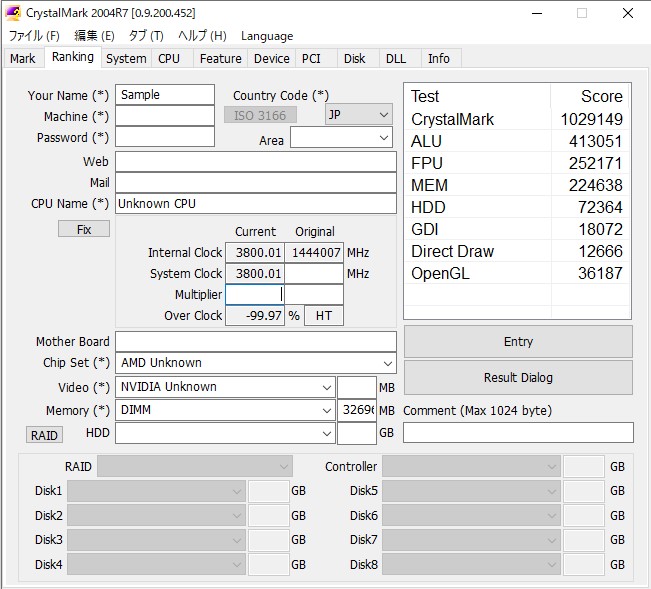Select the ALU score row

pos(517,142)
